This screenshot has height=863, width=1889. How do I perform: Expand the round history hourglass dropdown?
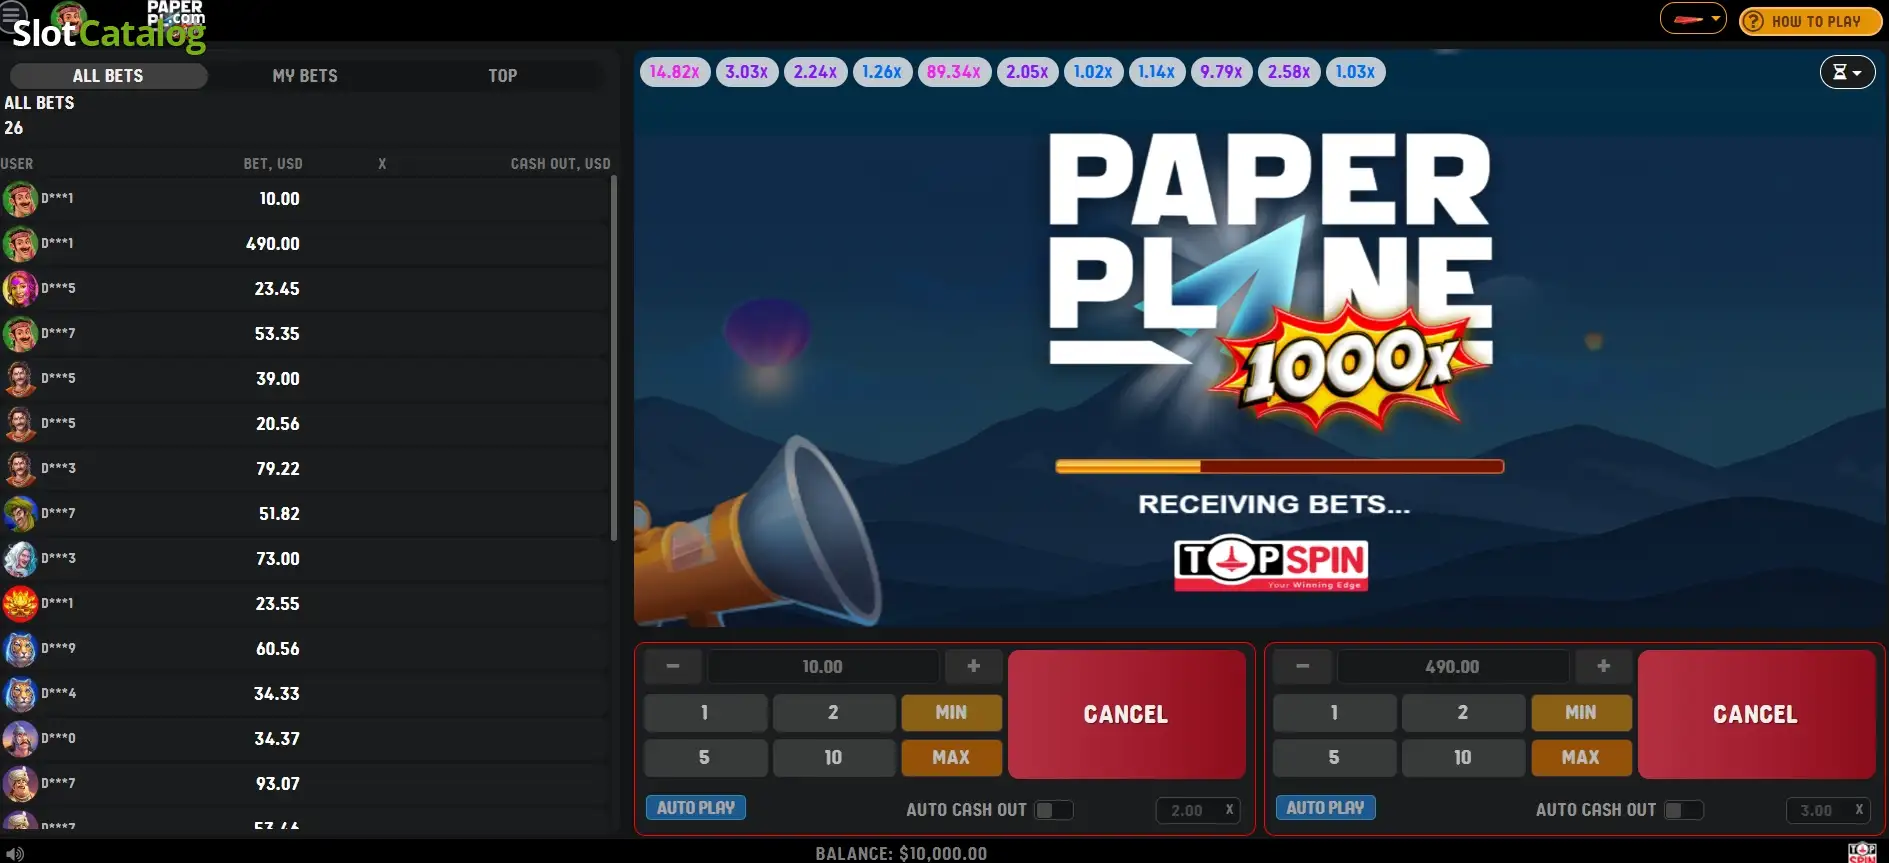[x=1847, y=72]
